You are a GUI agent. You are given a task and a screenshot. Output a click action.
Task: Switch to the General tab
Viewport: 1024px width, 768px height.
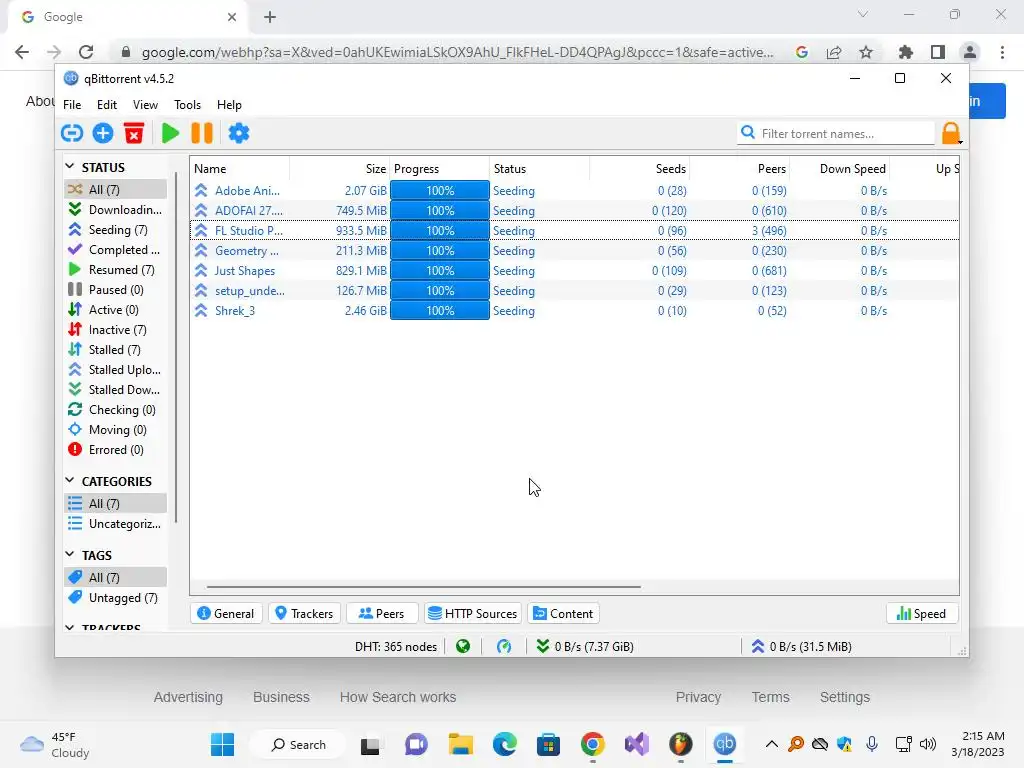pyautogui.click(x=226, y=613)
